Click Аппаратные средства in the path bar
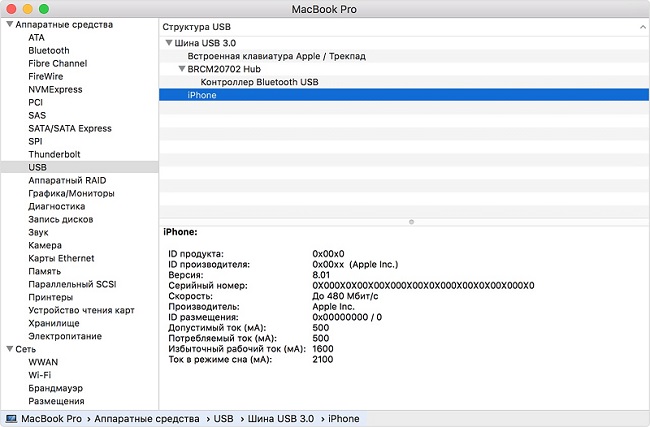650x427 pixels. tap(149, 418)
